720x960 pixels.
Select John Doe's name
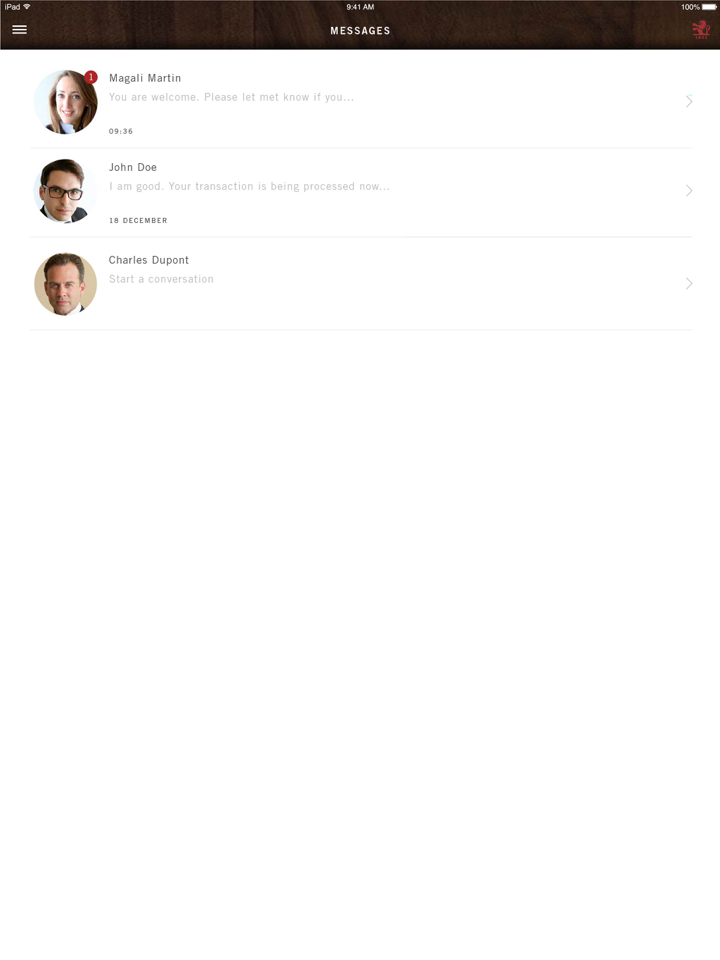click(x=133, y=167)
